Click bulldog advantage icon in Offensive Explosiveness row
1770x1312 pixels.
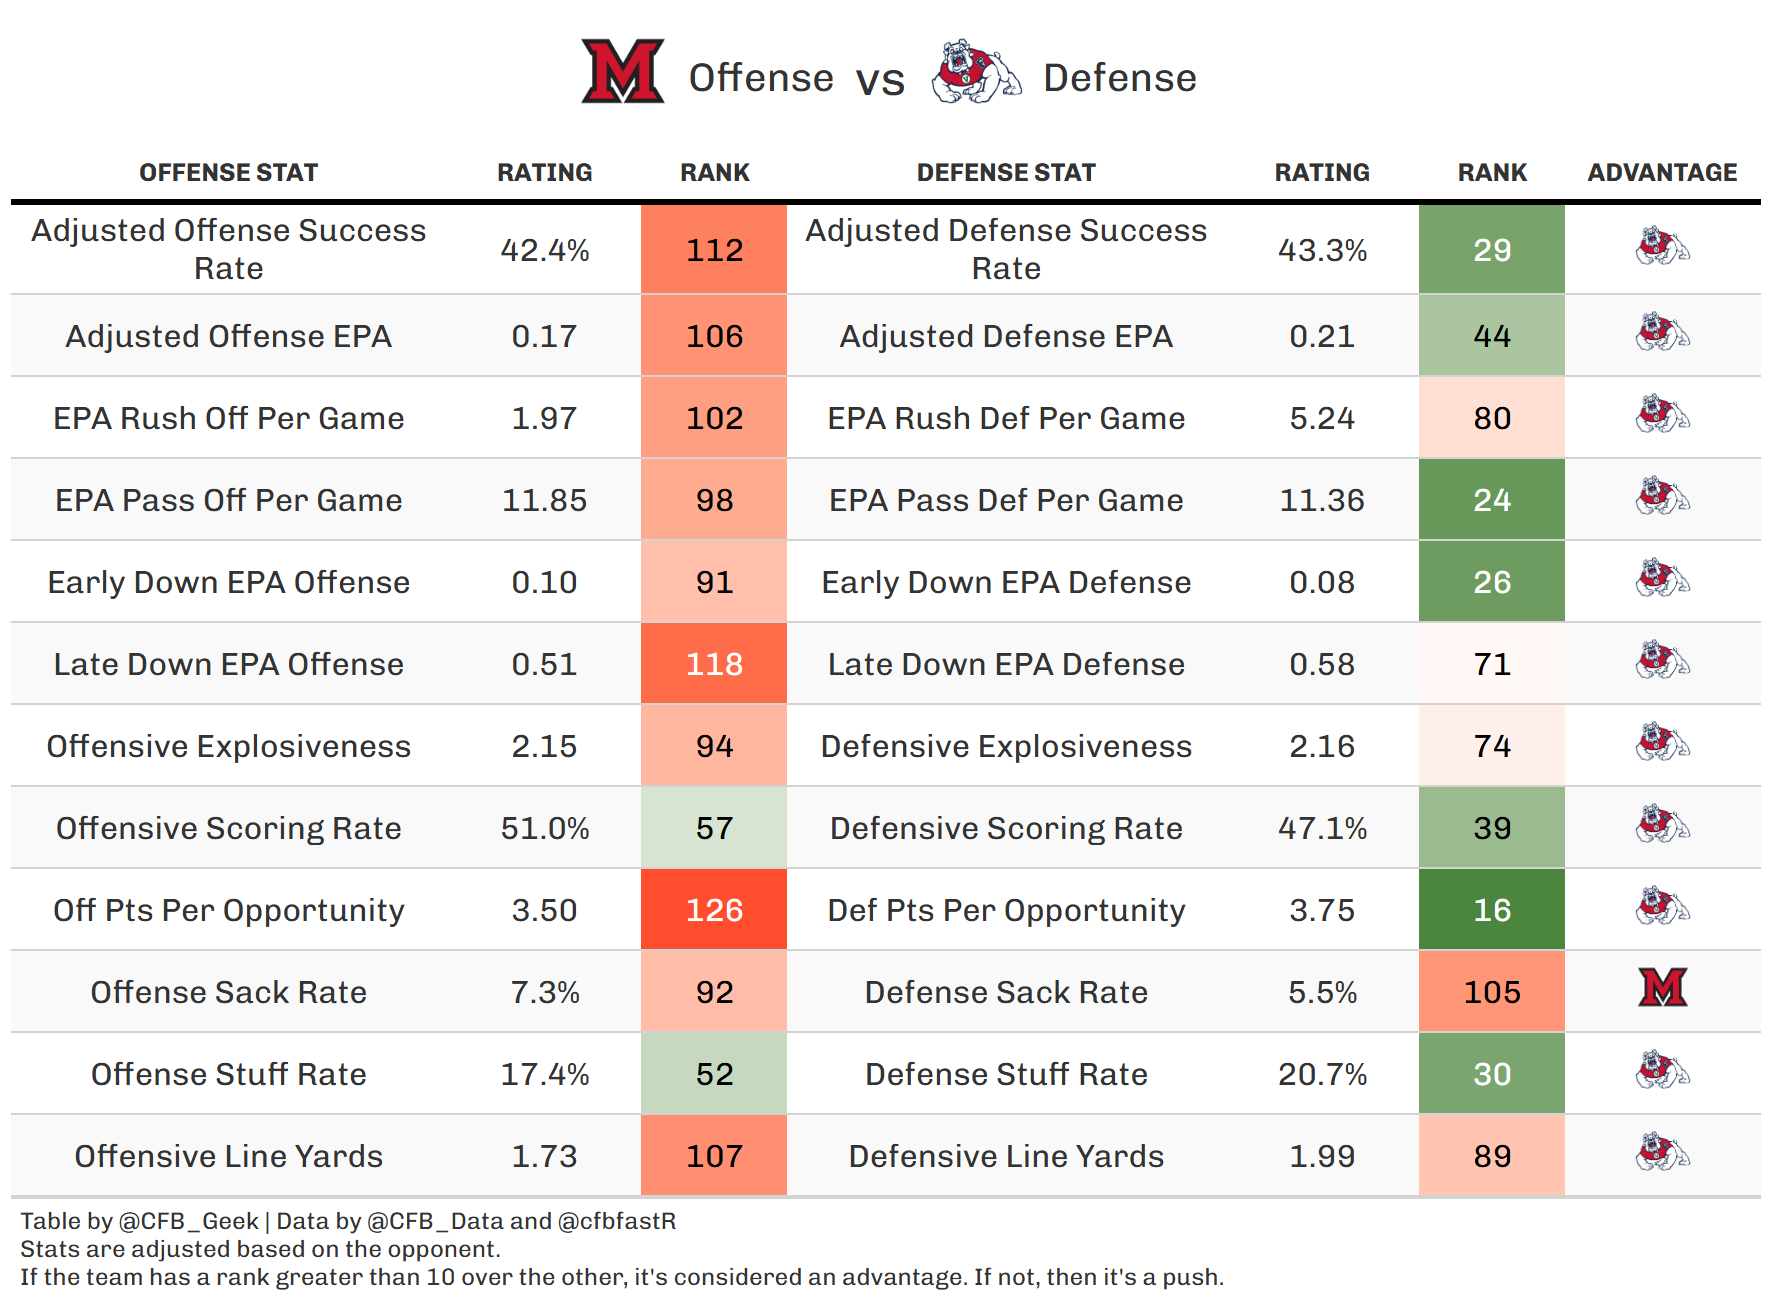click(1662, 742)
